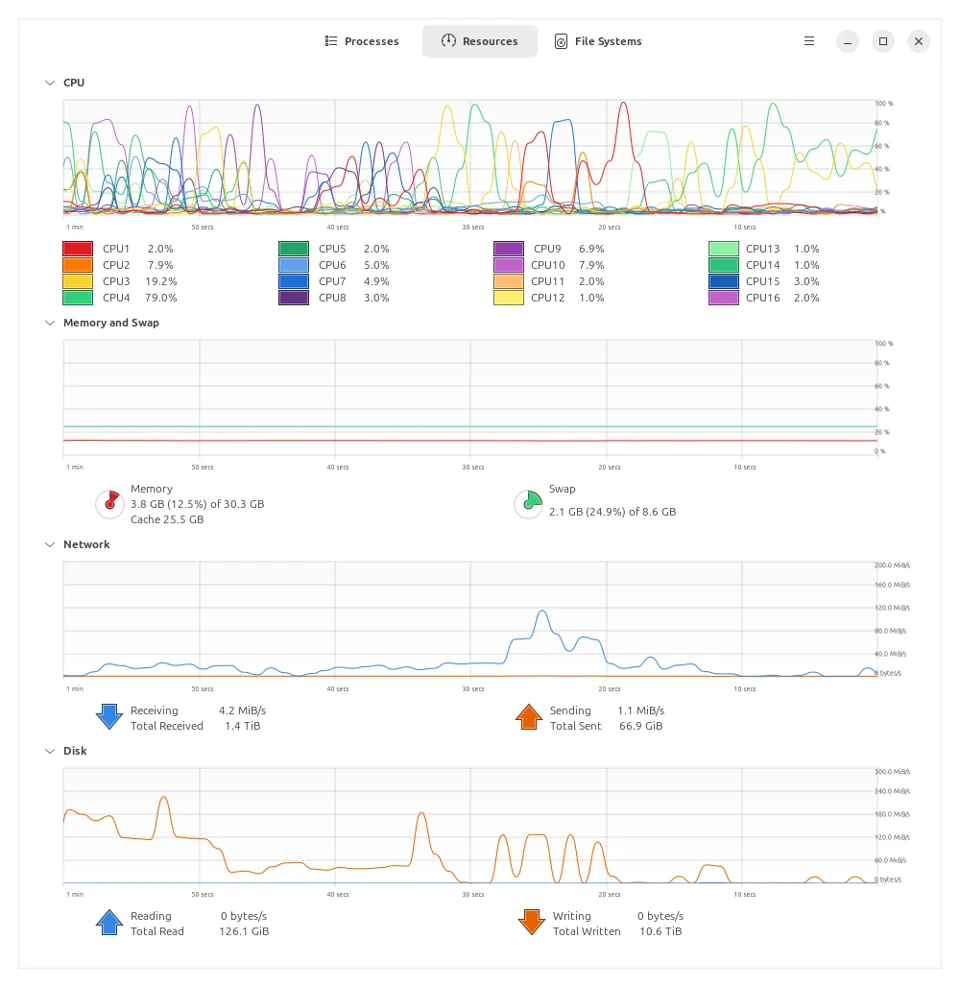Click the Memory usage pie chart icon
Image resolution: width=960 pixels, height=987 pixels.
(x=110, y=504)
